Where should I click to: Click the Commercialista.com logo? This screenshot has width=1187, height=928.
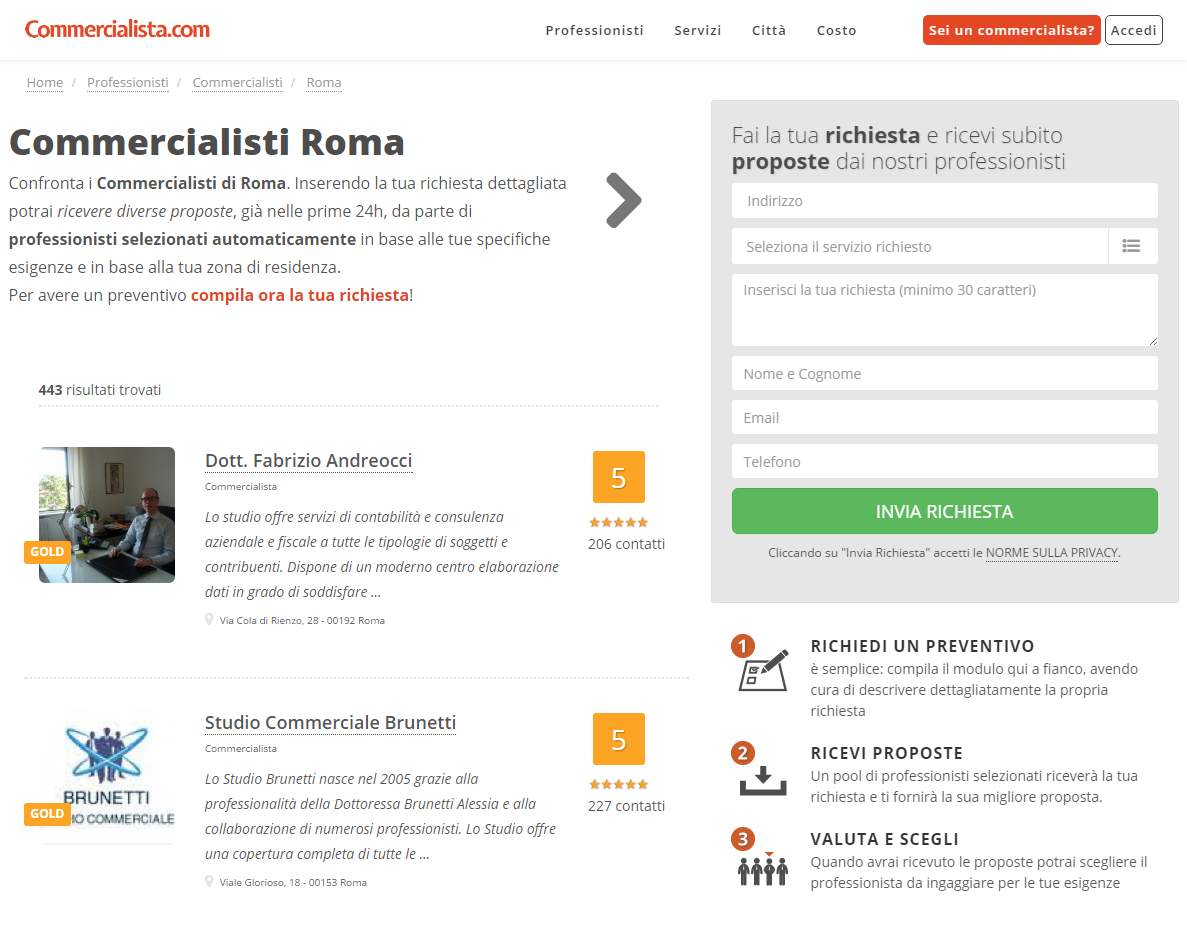[117, 30]
